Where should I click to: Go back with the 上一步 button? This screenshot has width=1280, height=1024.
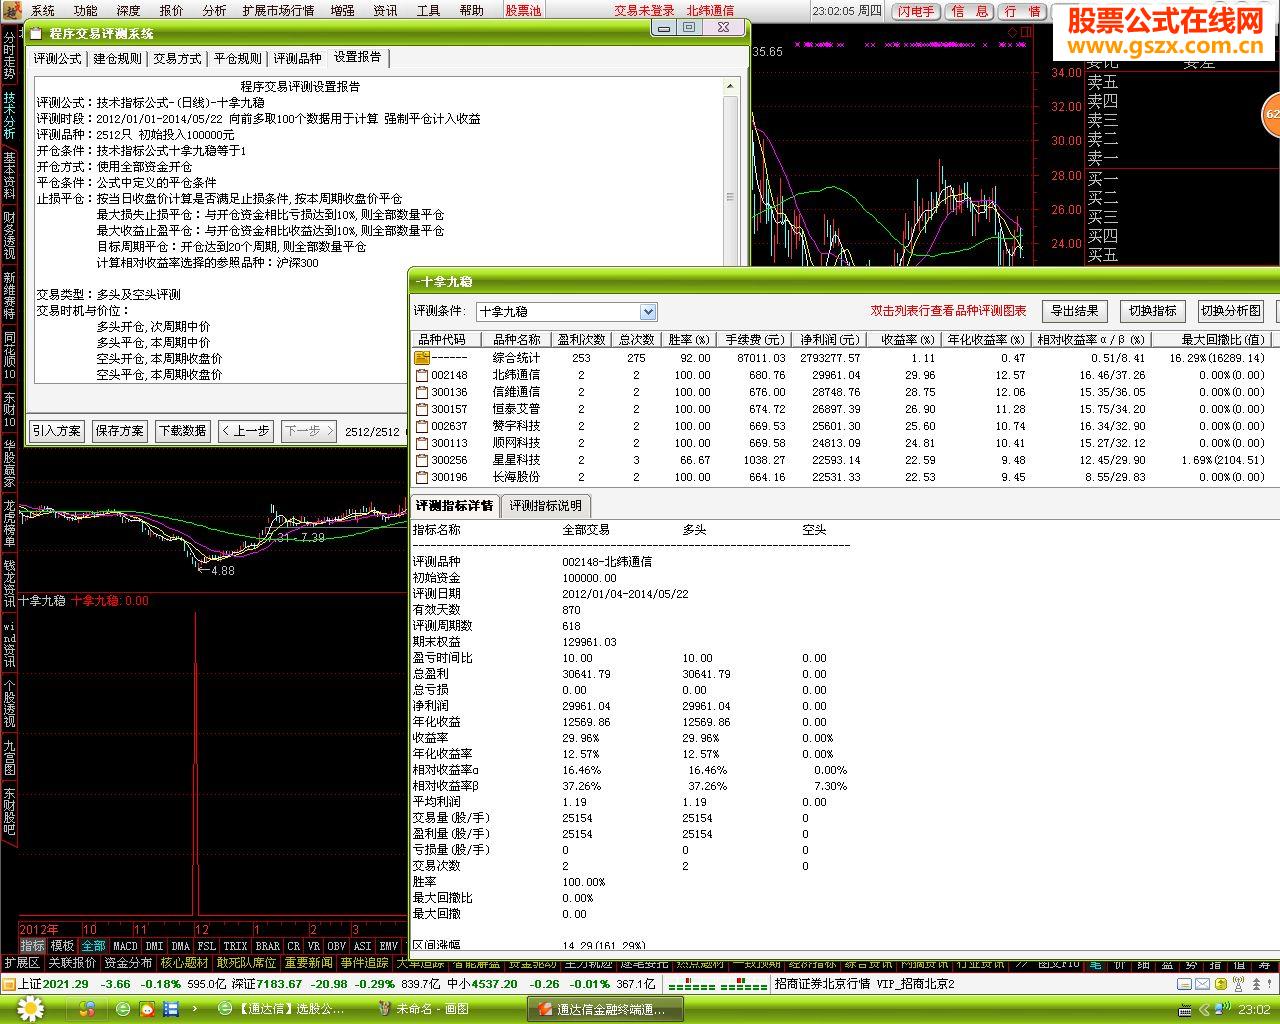[x=246, y=431]
